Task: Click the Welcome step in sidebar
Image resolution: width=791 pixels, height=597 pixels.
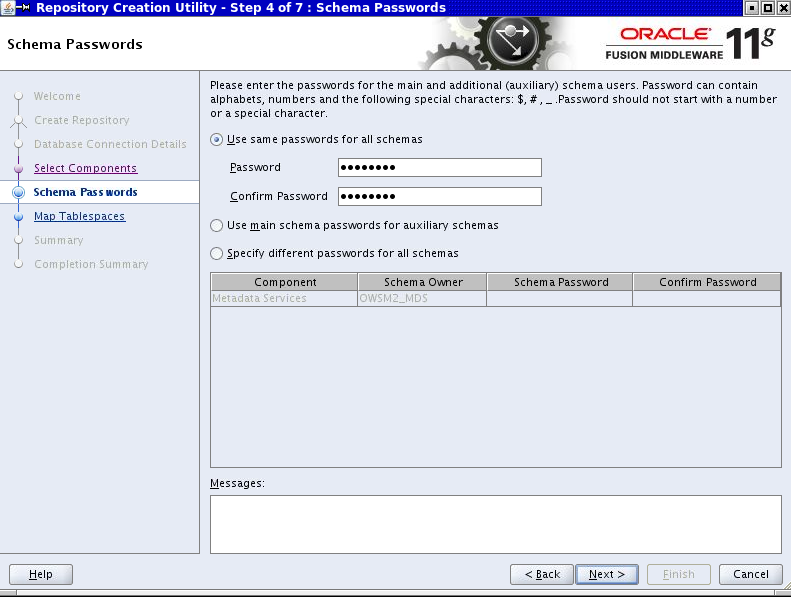Action: click(x=57, y=96)
